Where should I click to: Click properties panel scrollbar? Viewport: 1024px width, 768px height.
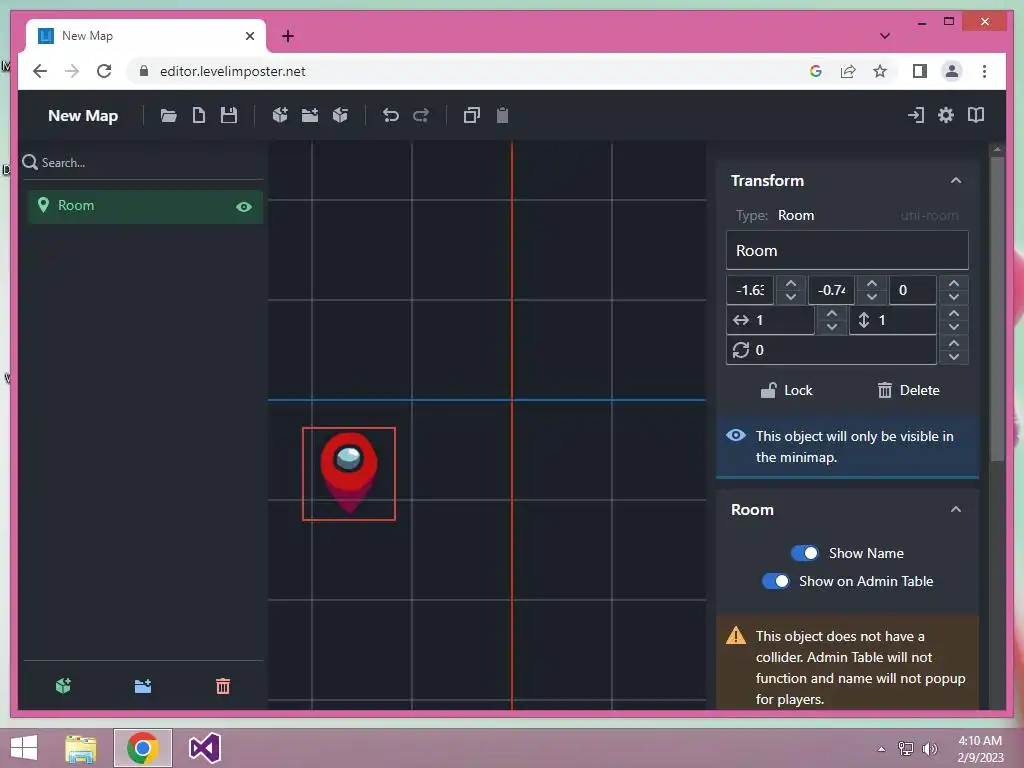[997, 307]
